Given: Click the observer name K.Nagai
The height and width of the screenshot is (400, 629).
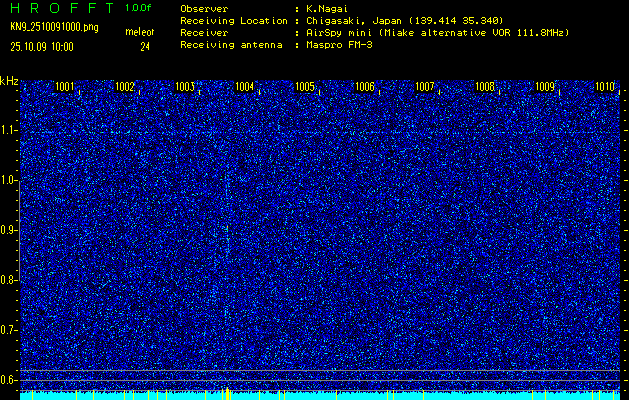Looking at the screenshot, I should [x=327, y=8].
